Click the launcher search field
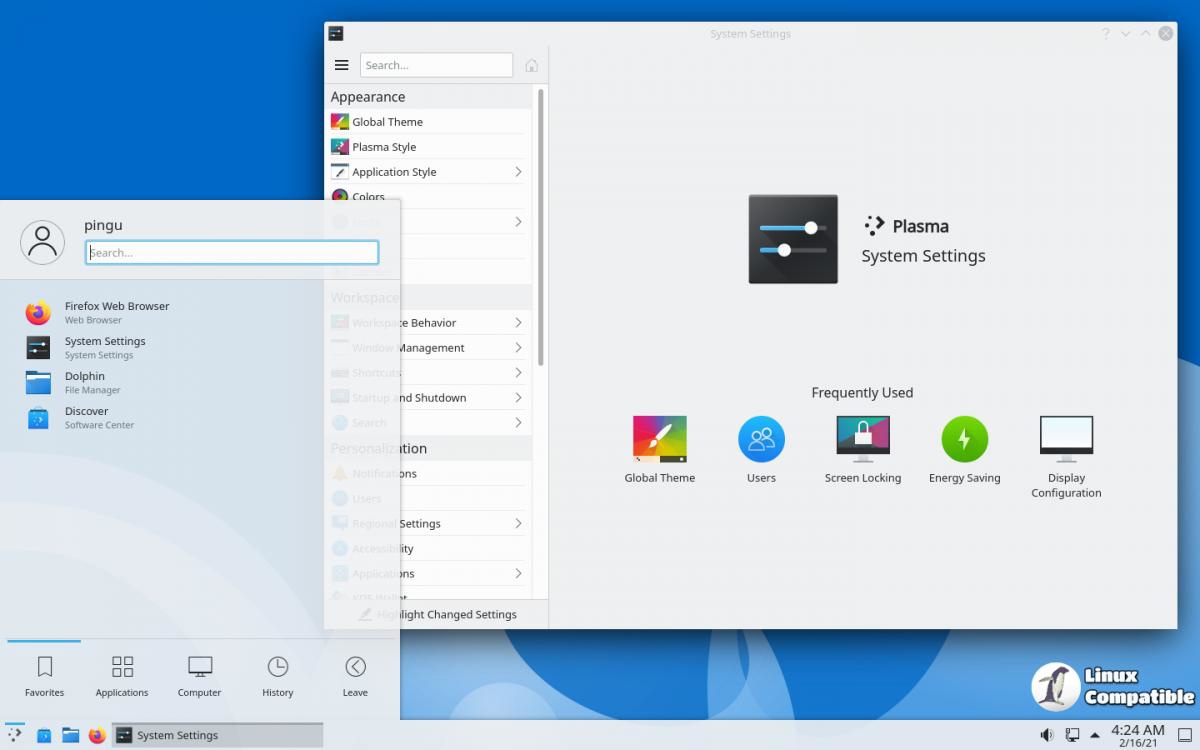 pyautogui.click(x=232, y=253)
